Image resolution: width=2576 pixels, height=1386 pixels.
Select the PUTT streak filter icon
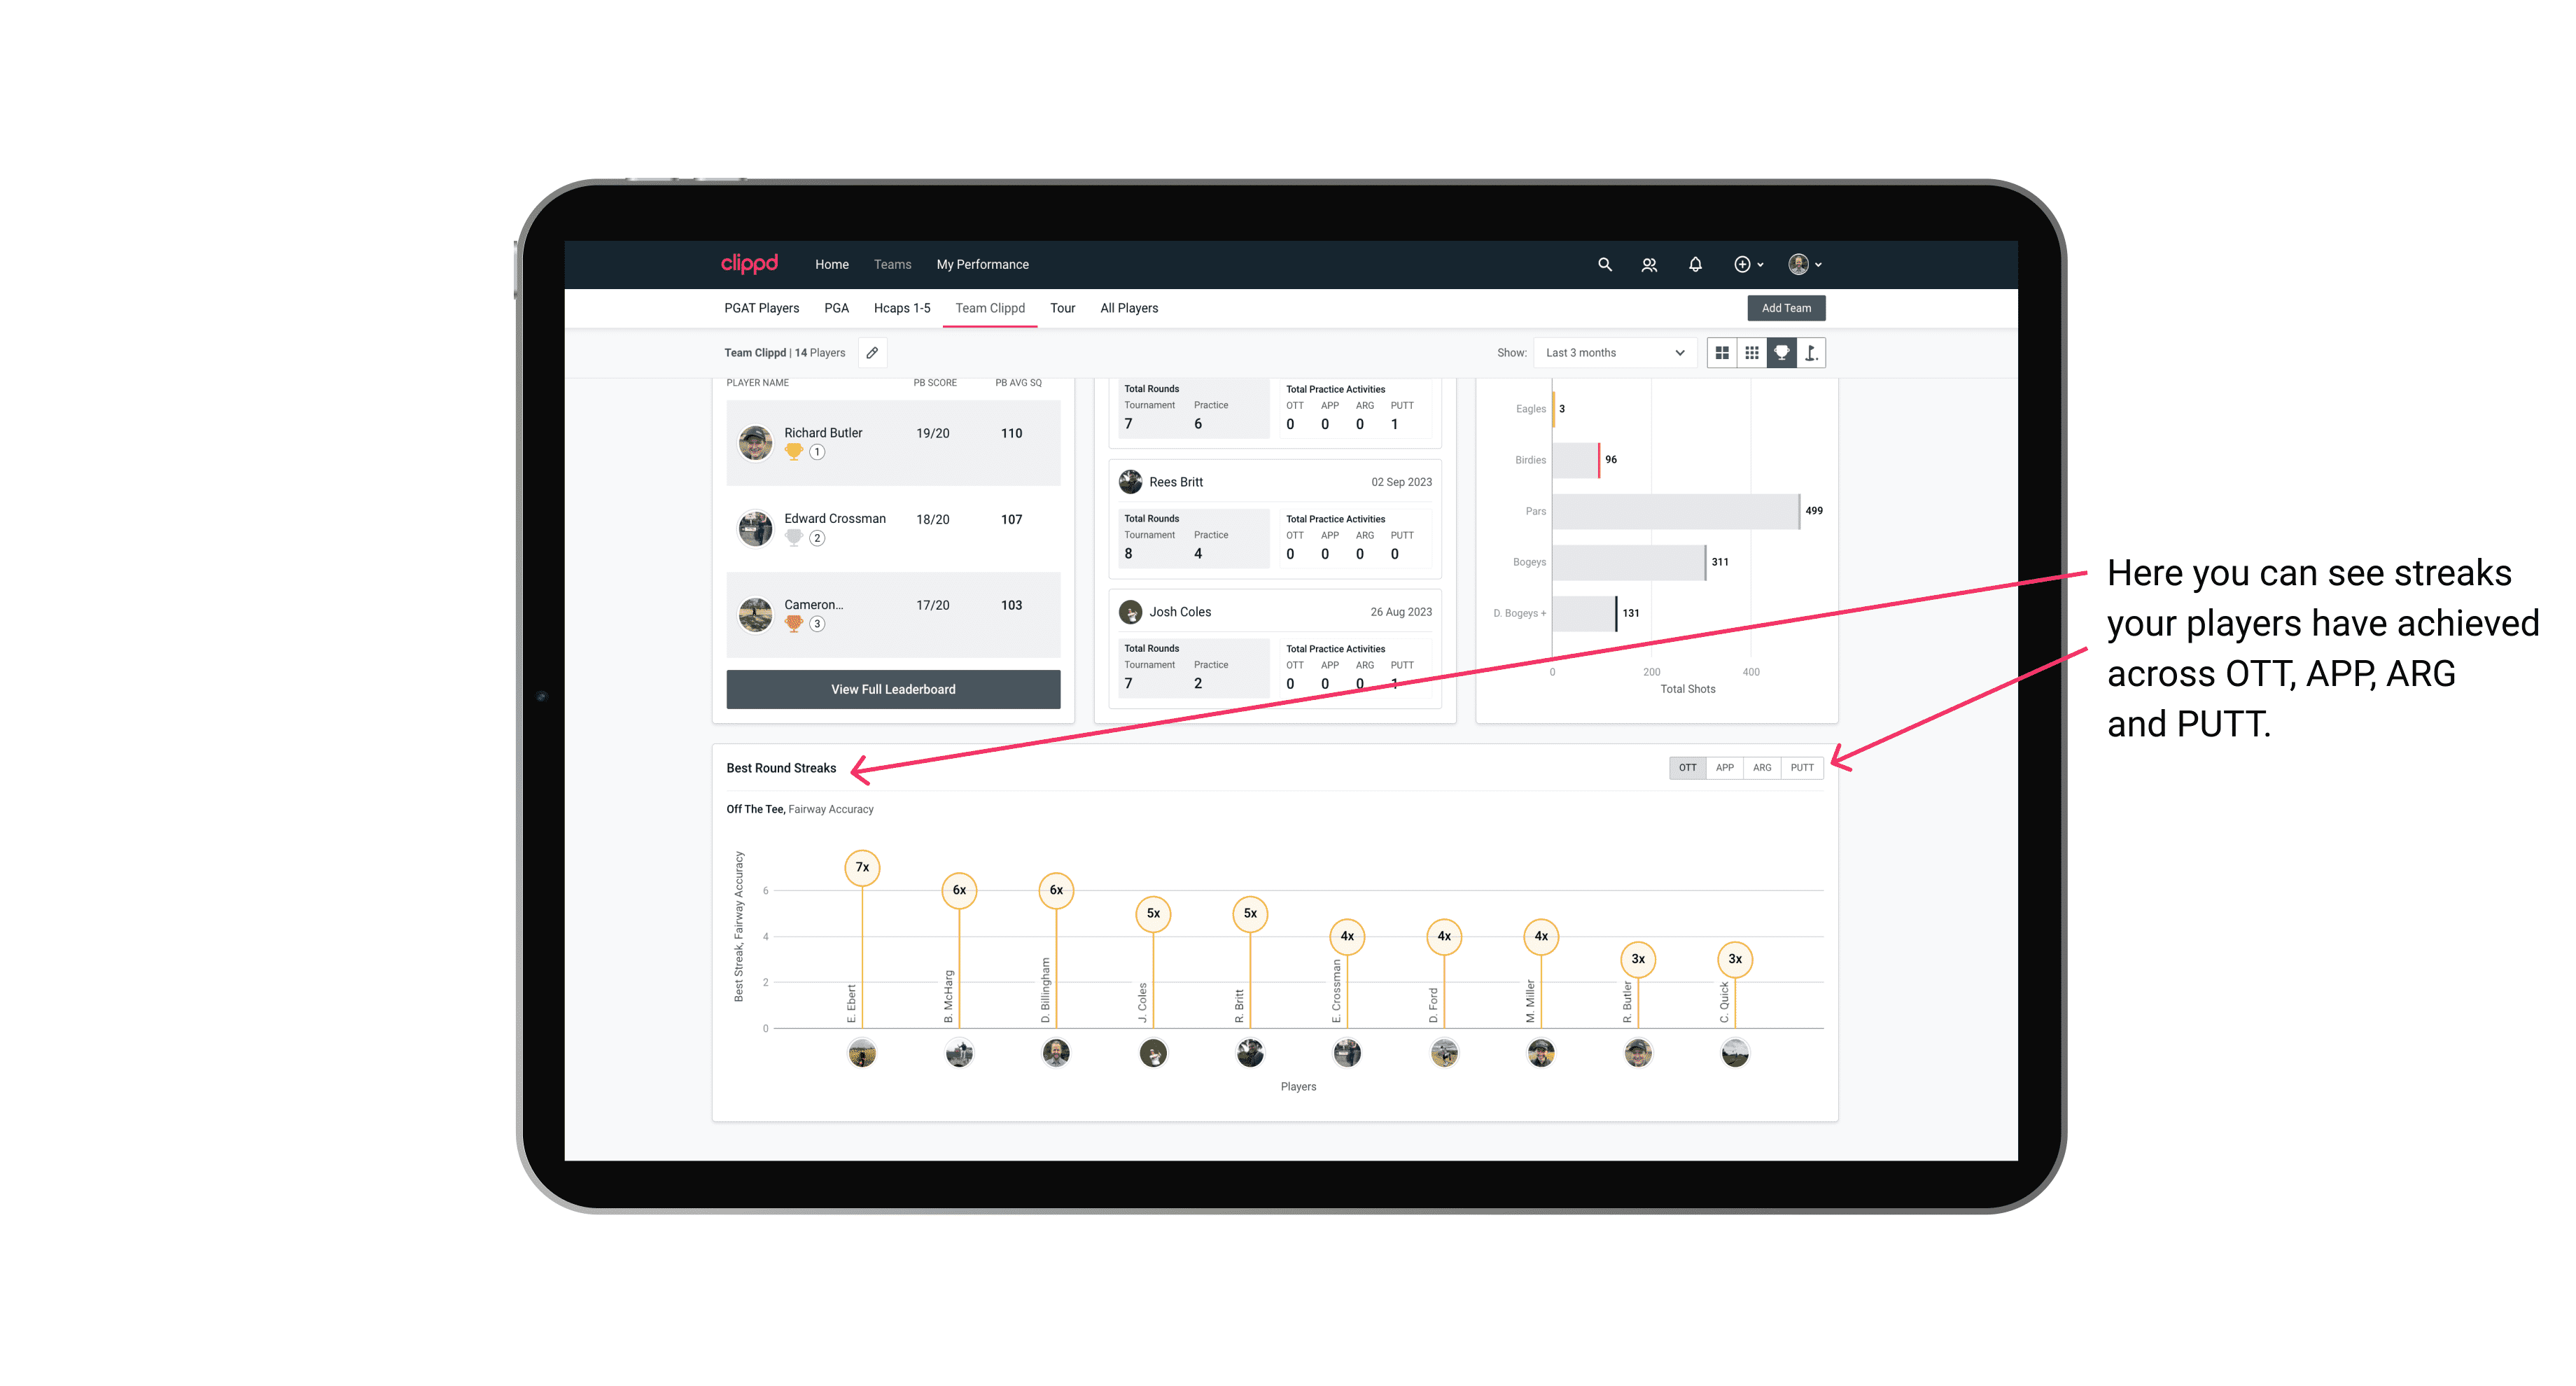(1802, 768)
